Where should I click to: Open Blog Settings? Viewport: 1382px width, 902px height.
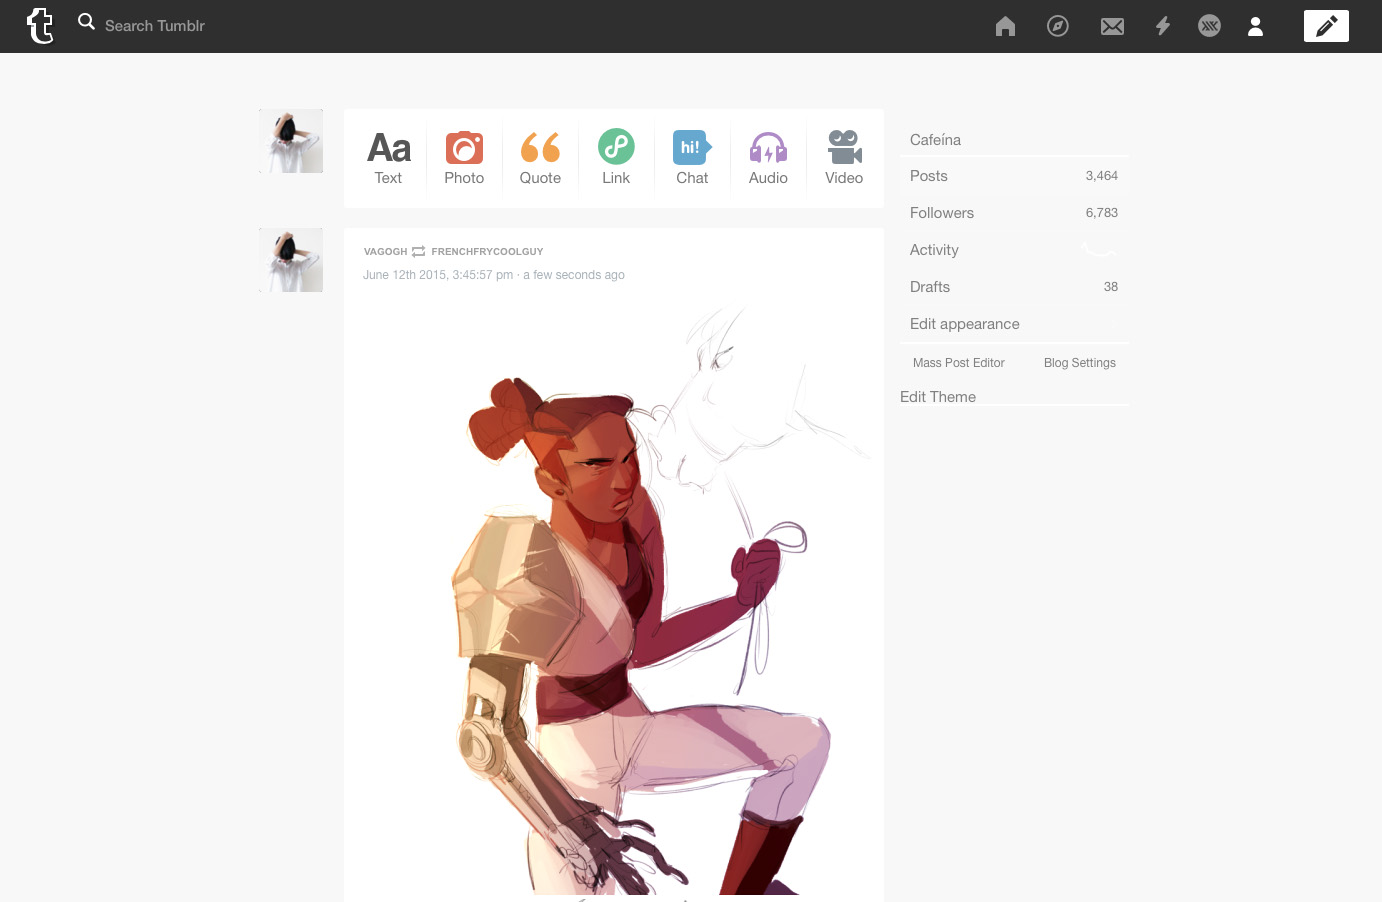(x=1080, y=363)
